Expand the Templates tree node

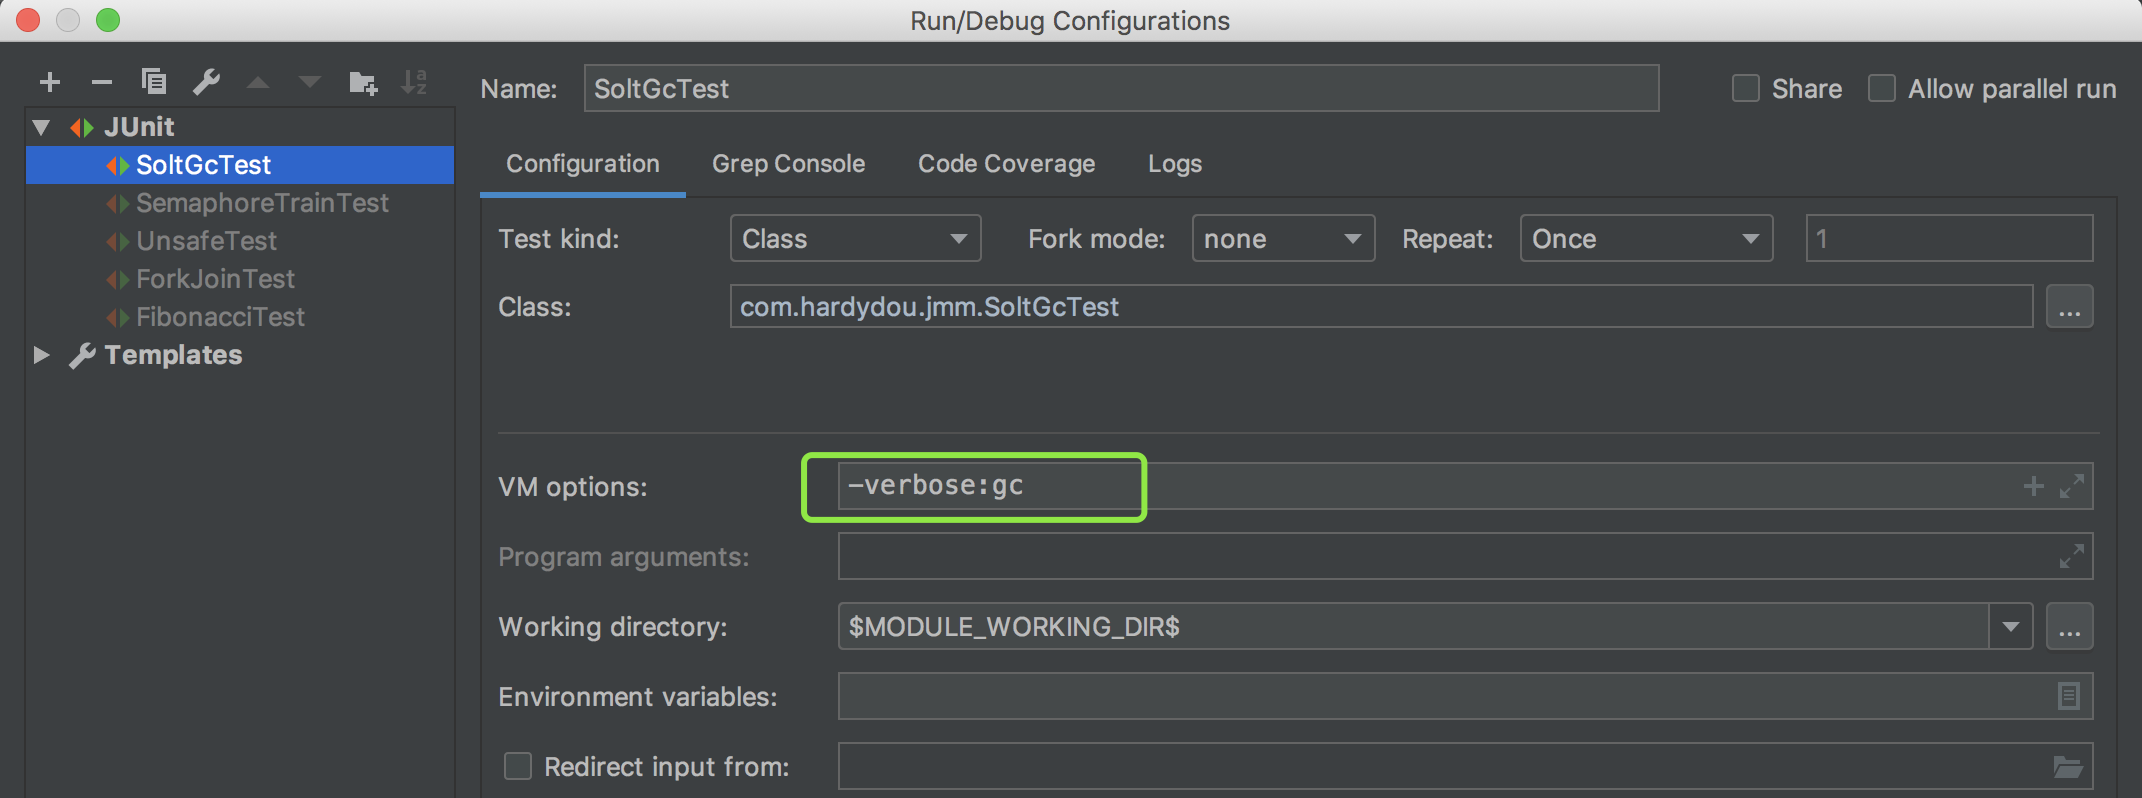(x=41, y=355)
